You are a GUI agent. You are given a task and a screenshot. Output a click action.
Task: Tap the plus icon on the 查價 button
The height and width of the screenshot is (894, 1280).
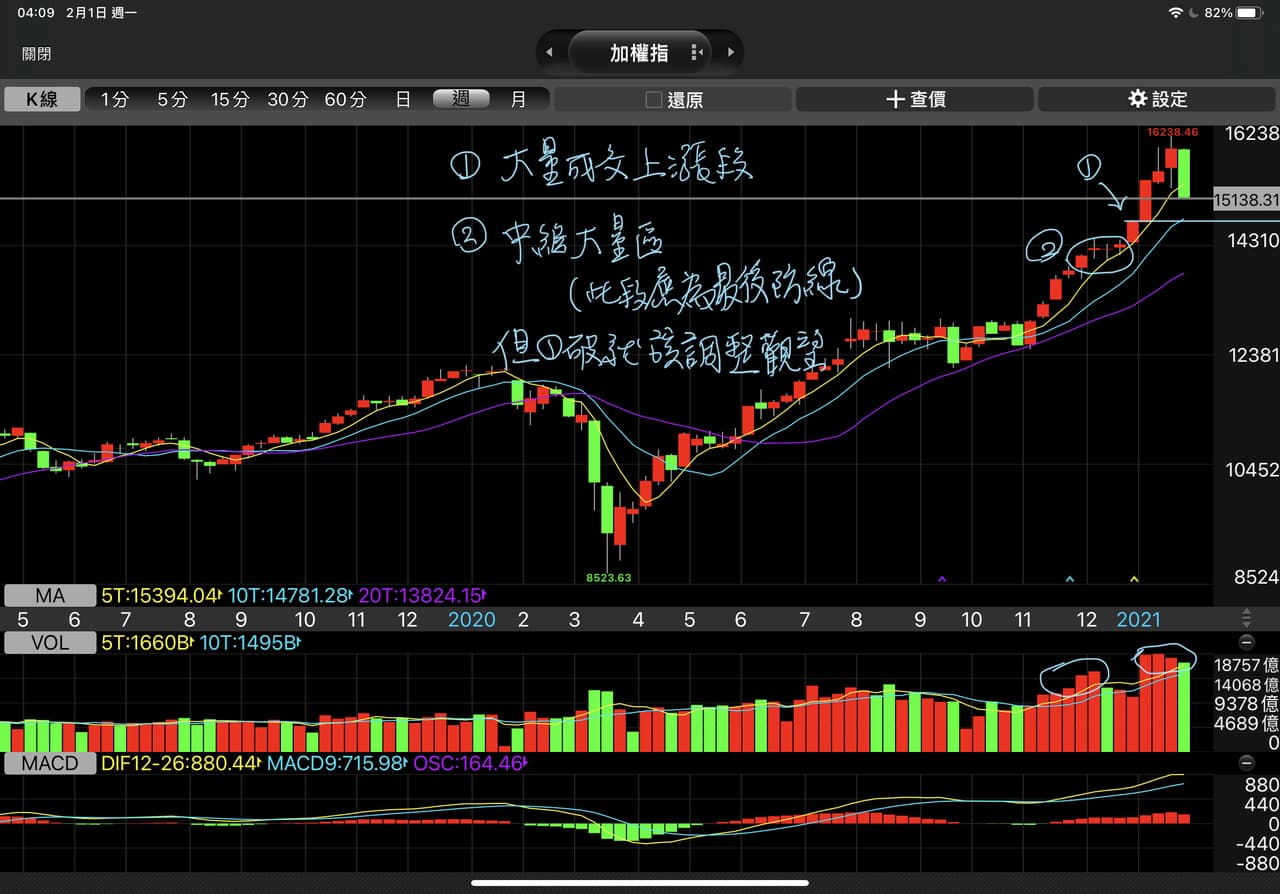tap(896, 99)
